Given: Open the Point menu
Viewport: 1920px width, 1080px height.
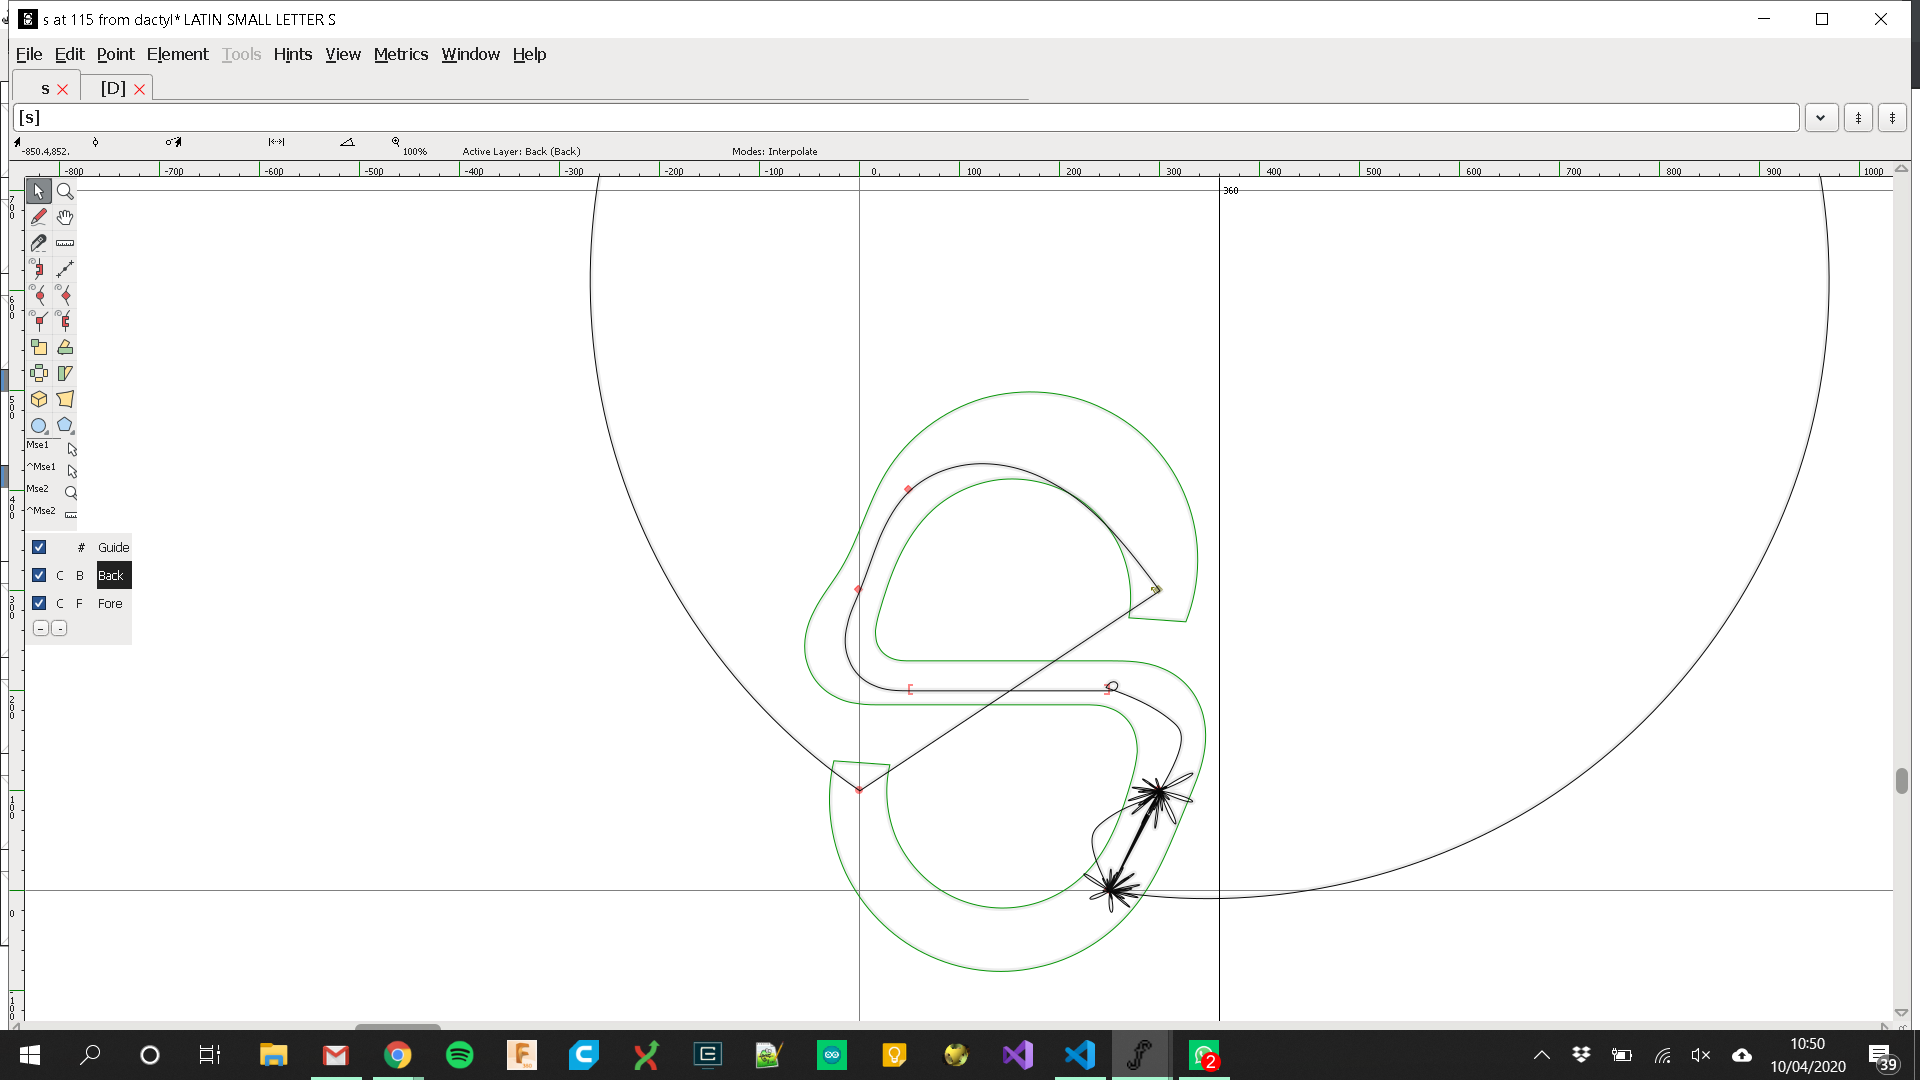Looking at the screenshot, I should pos(115,54).
